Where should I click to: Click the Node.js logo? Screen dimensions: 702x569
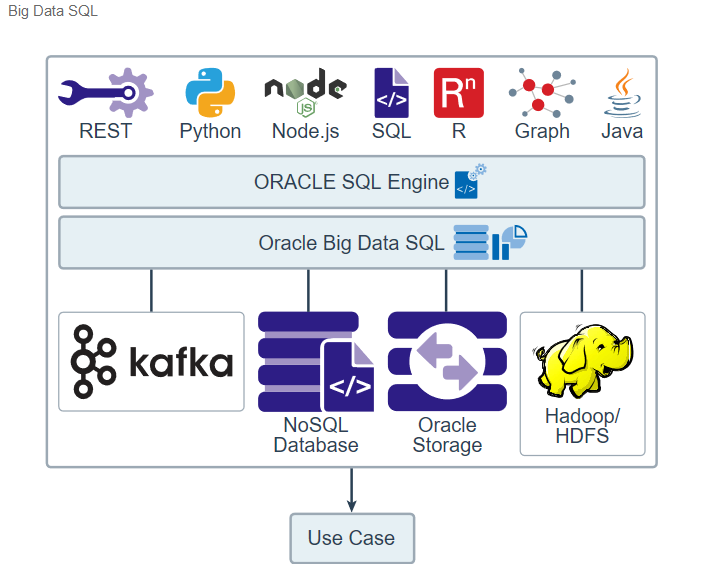coord(306,92)
